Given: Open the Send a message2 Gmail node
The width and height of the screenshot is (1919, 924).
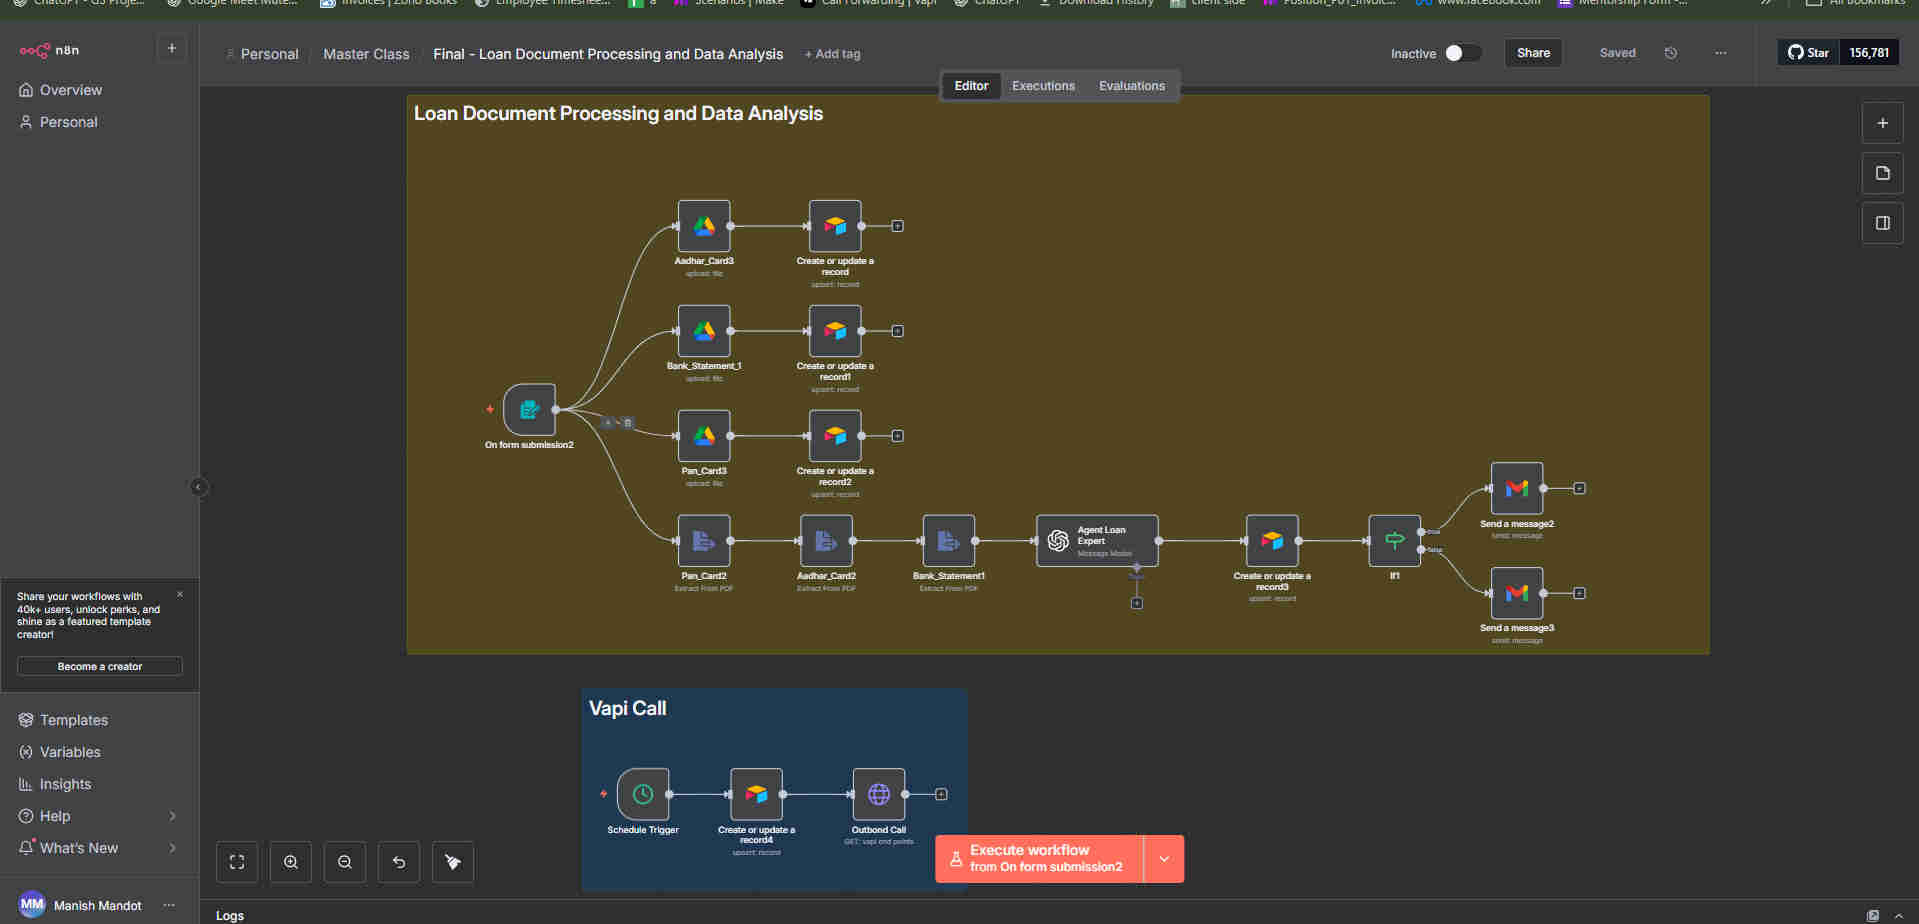Looking at the screenshot, I should (1517, 488).
